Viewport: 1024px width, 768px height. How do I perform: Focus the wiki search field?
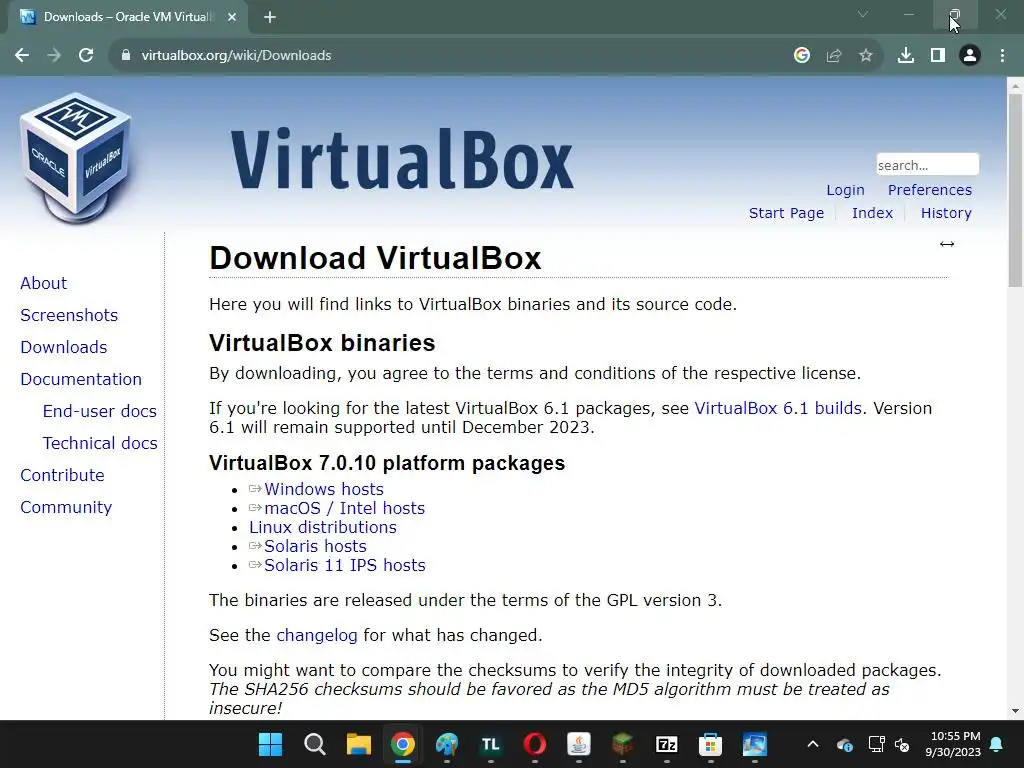[927, 165]
